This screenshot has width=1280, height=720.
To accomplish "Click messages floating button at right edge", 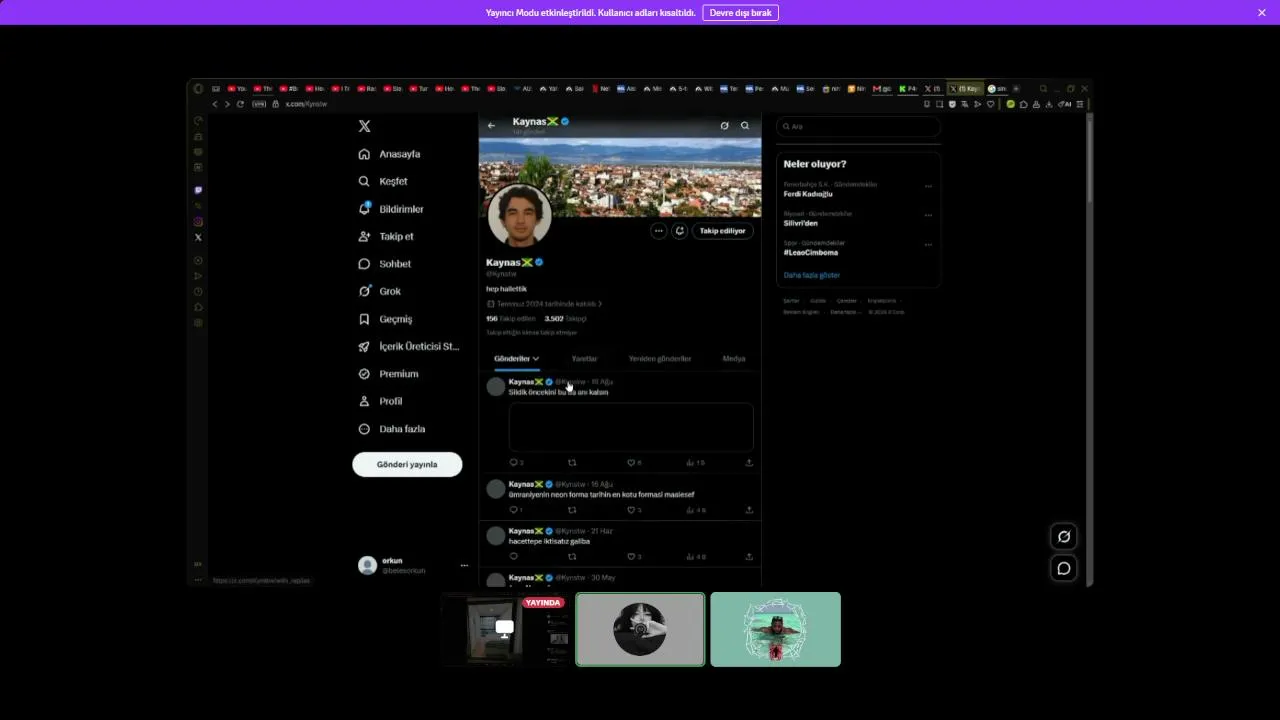I will [x=1064, y=569].
